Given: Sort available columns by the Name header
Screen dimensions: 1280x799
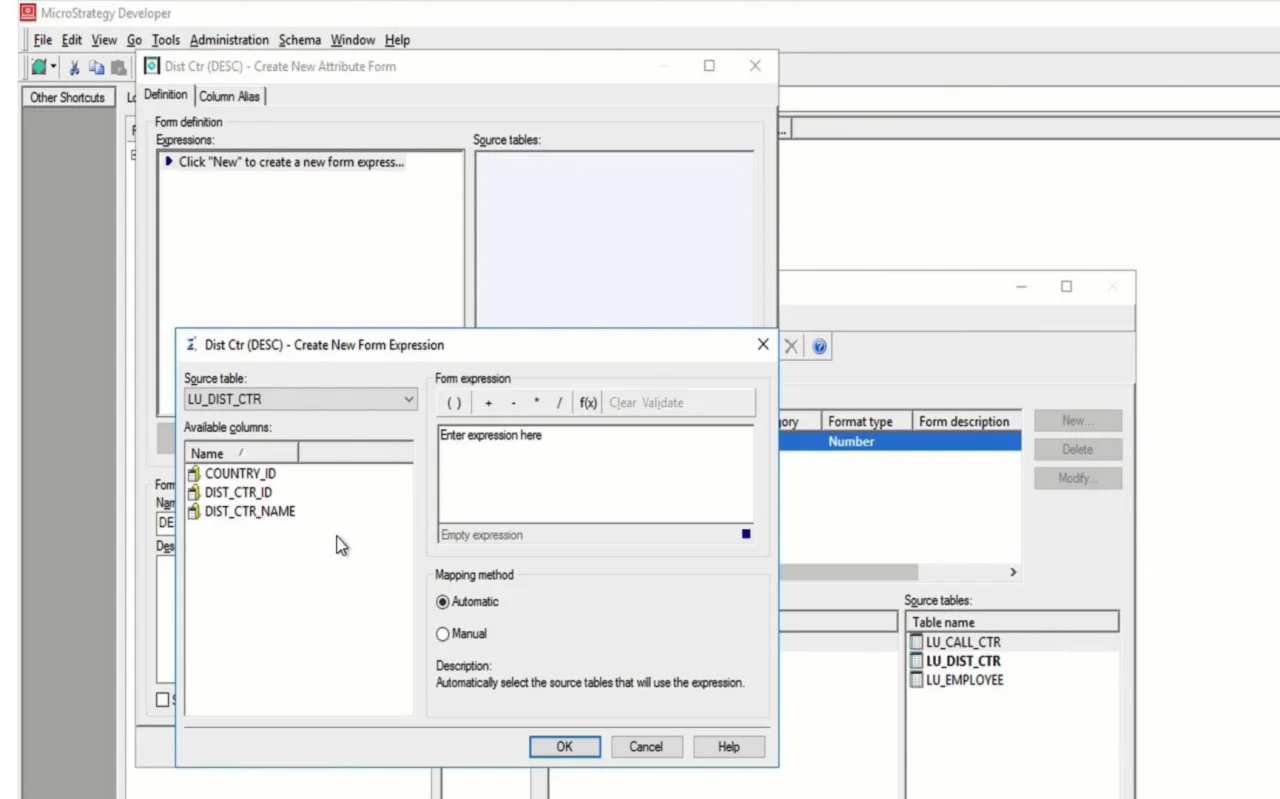Looking at the screenshot, I should [x=241, y=453].
